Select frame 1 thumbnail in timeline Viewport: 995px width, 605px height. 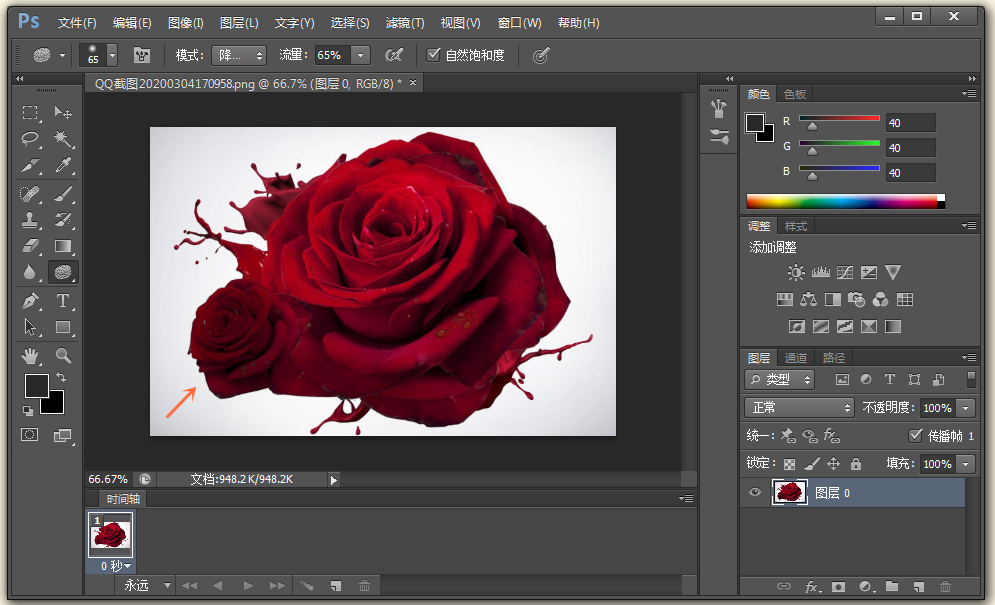(x=110, y=536)
